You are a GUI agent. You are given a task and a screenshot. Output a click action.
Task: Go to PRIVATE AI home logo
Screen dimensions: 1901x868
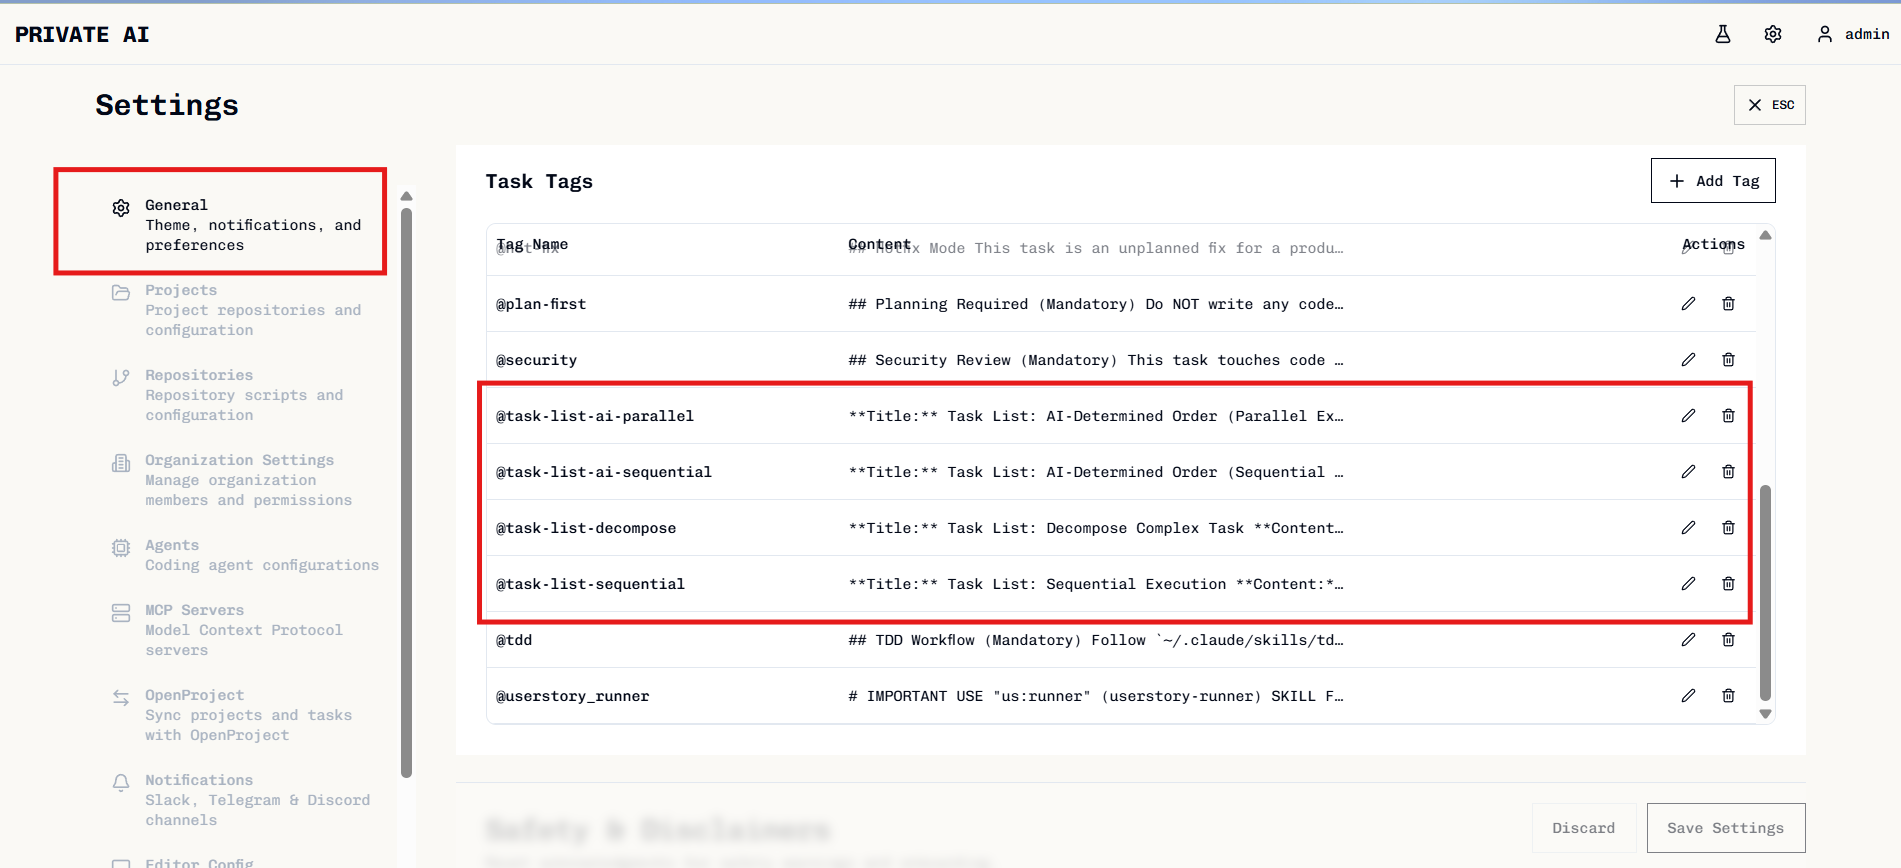click(82, 34)
